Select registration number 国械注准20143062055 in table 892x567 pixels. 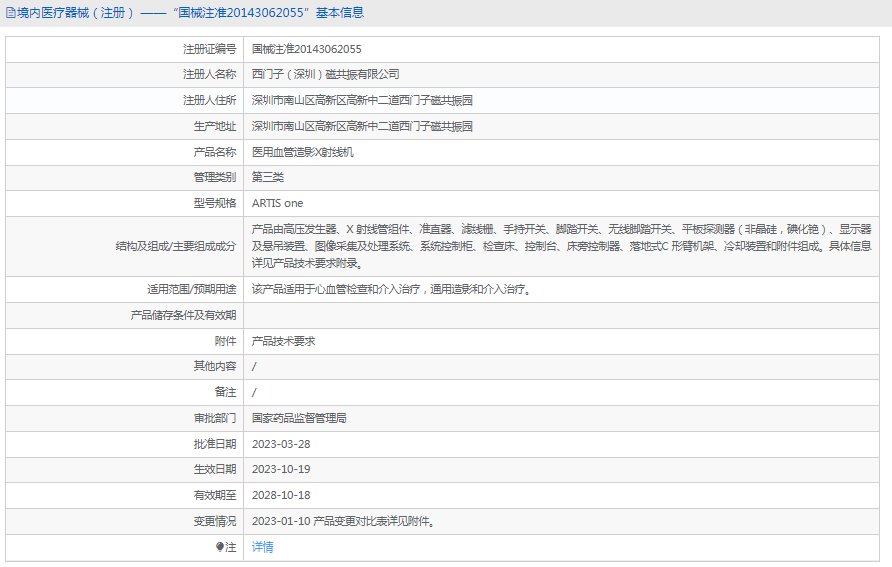(307, 49)
